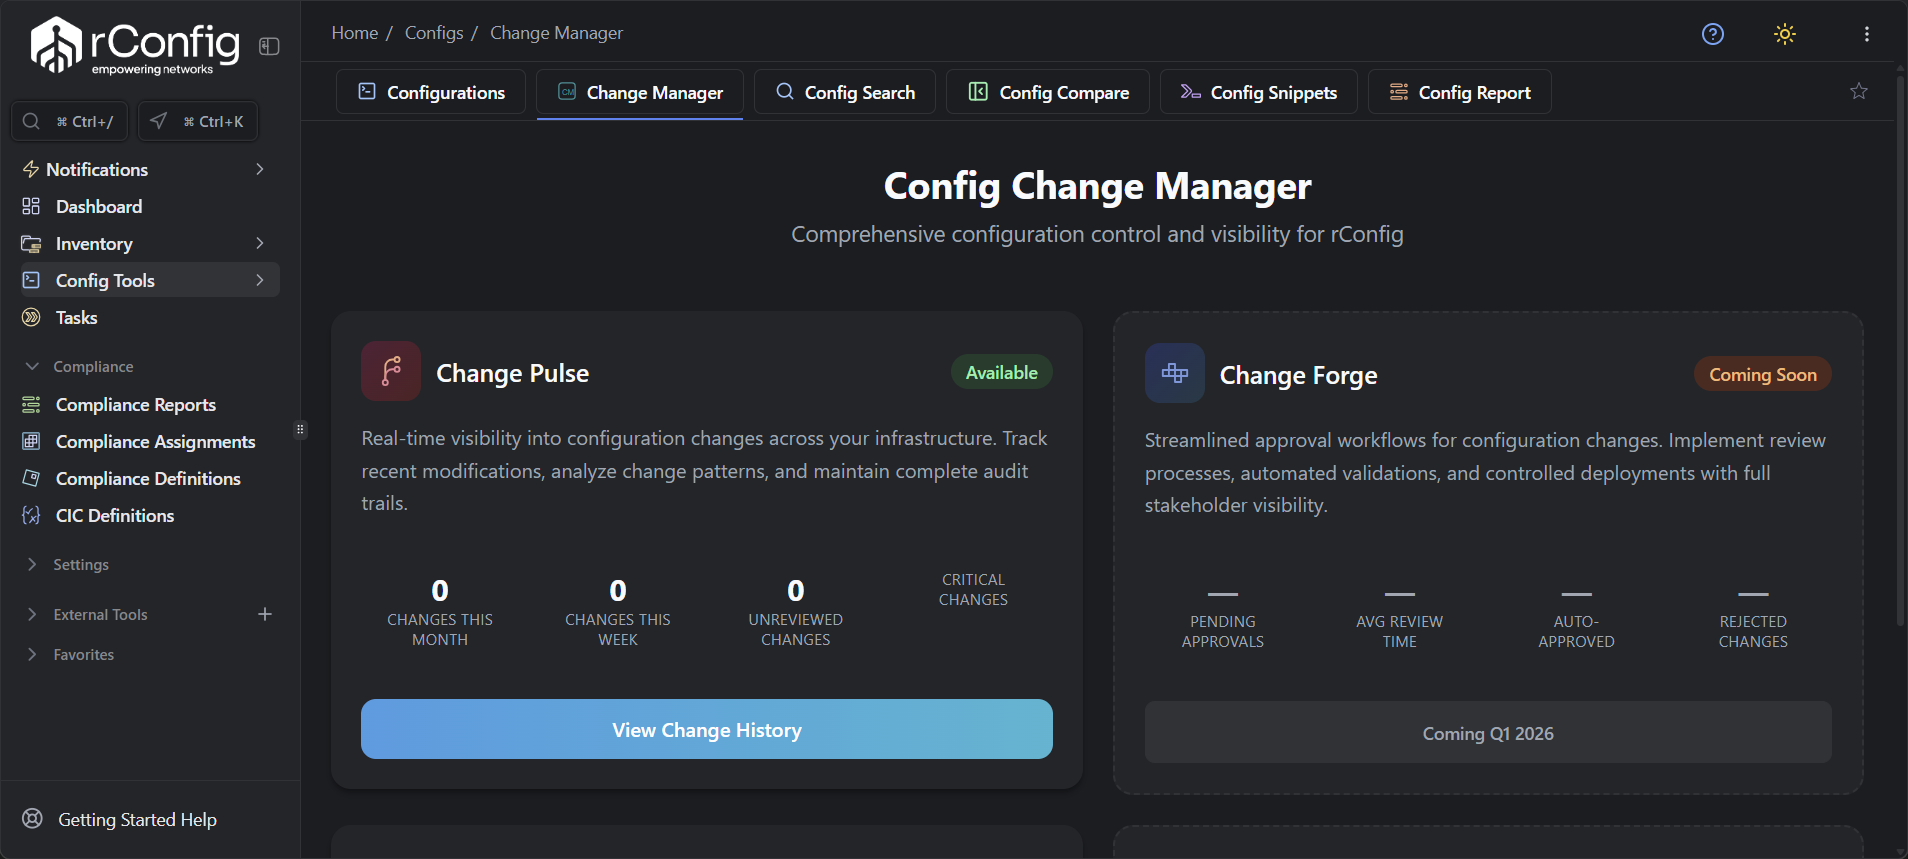Image resolution: width=1908 pixels, height=859 pixels.
Task: Add an external tool with plus icon
Action: (265, 614)
